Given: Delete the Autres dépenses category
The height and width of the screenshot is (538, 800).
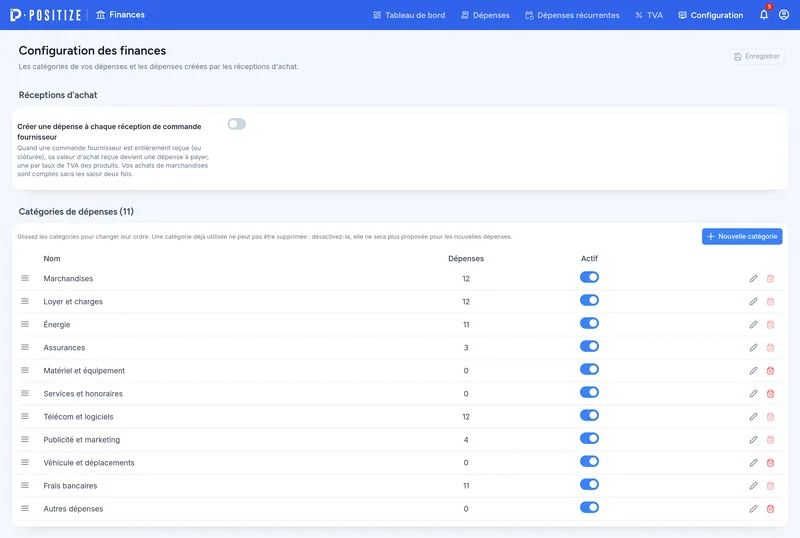Looking at the screenshot, I should [770, 509].
